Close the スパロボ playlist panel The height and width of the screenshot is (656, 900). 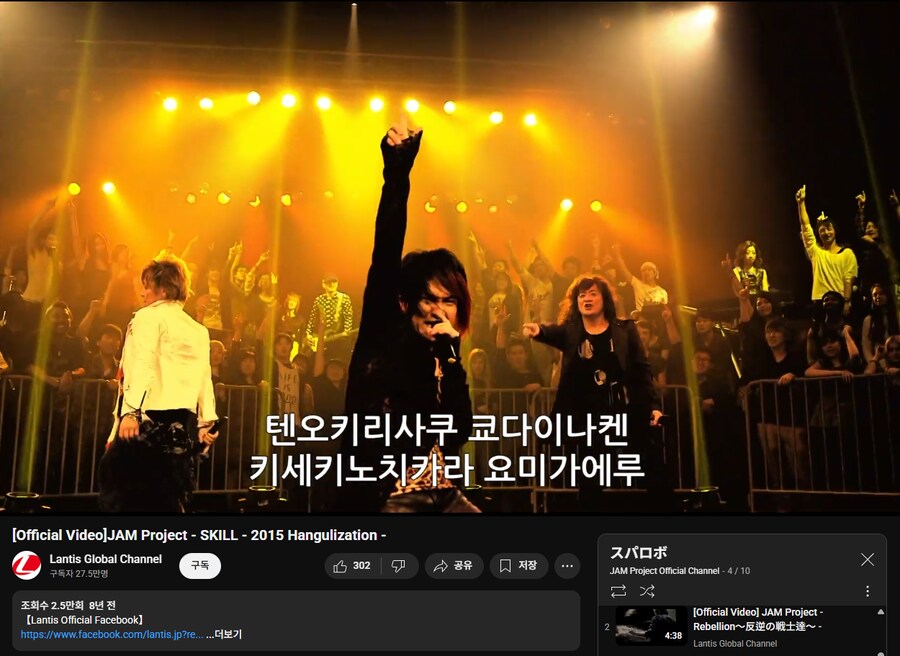pyautogui.click(x=867, y=560)
